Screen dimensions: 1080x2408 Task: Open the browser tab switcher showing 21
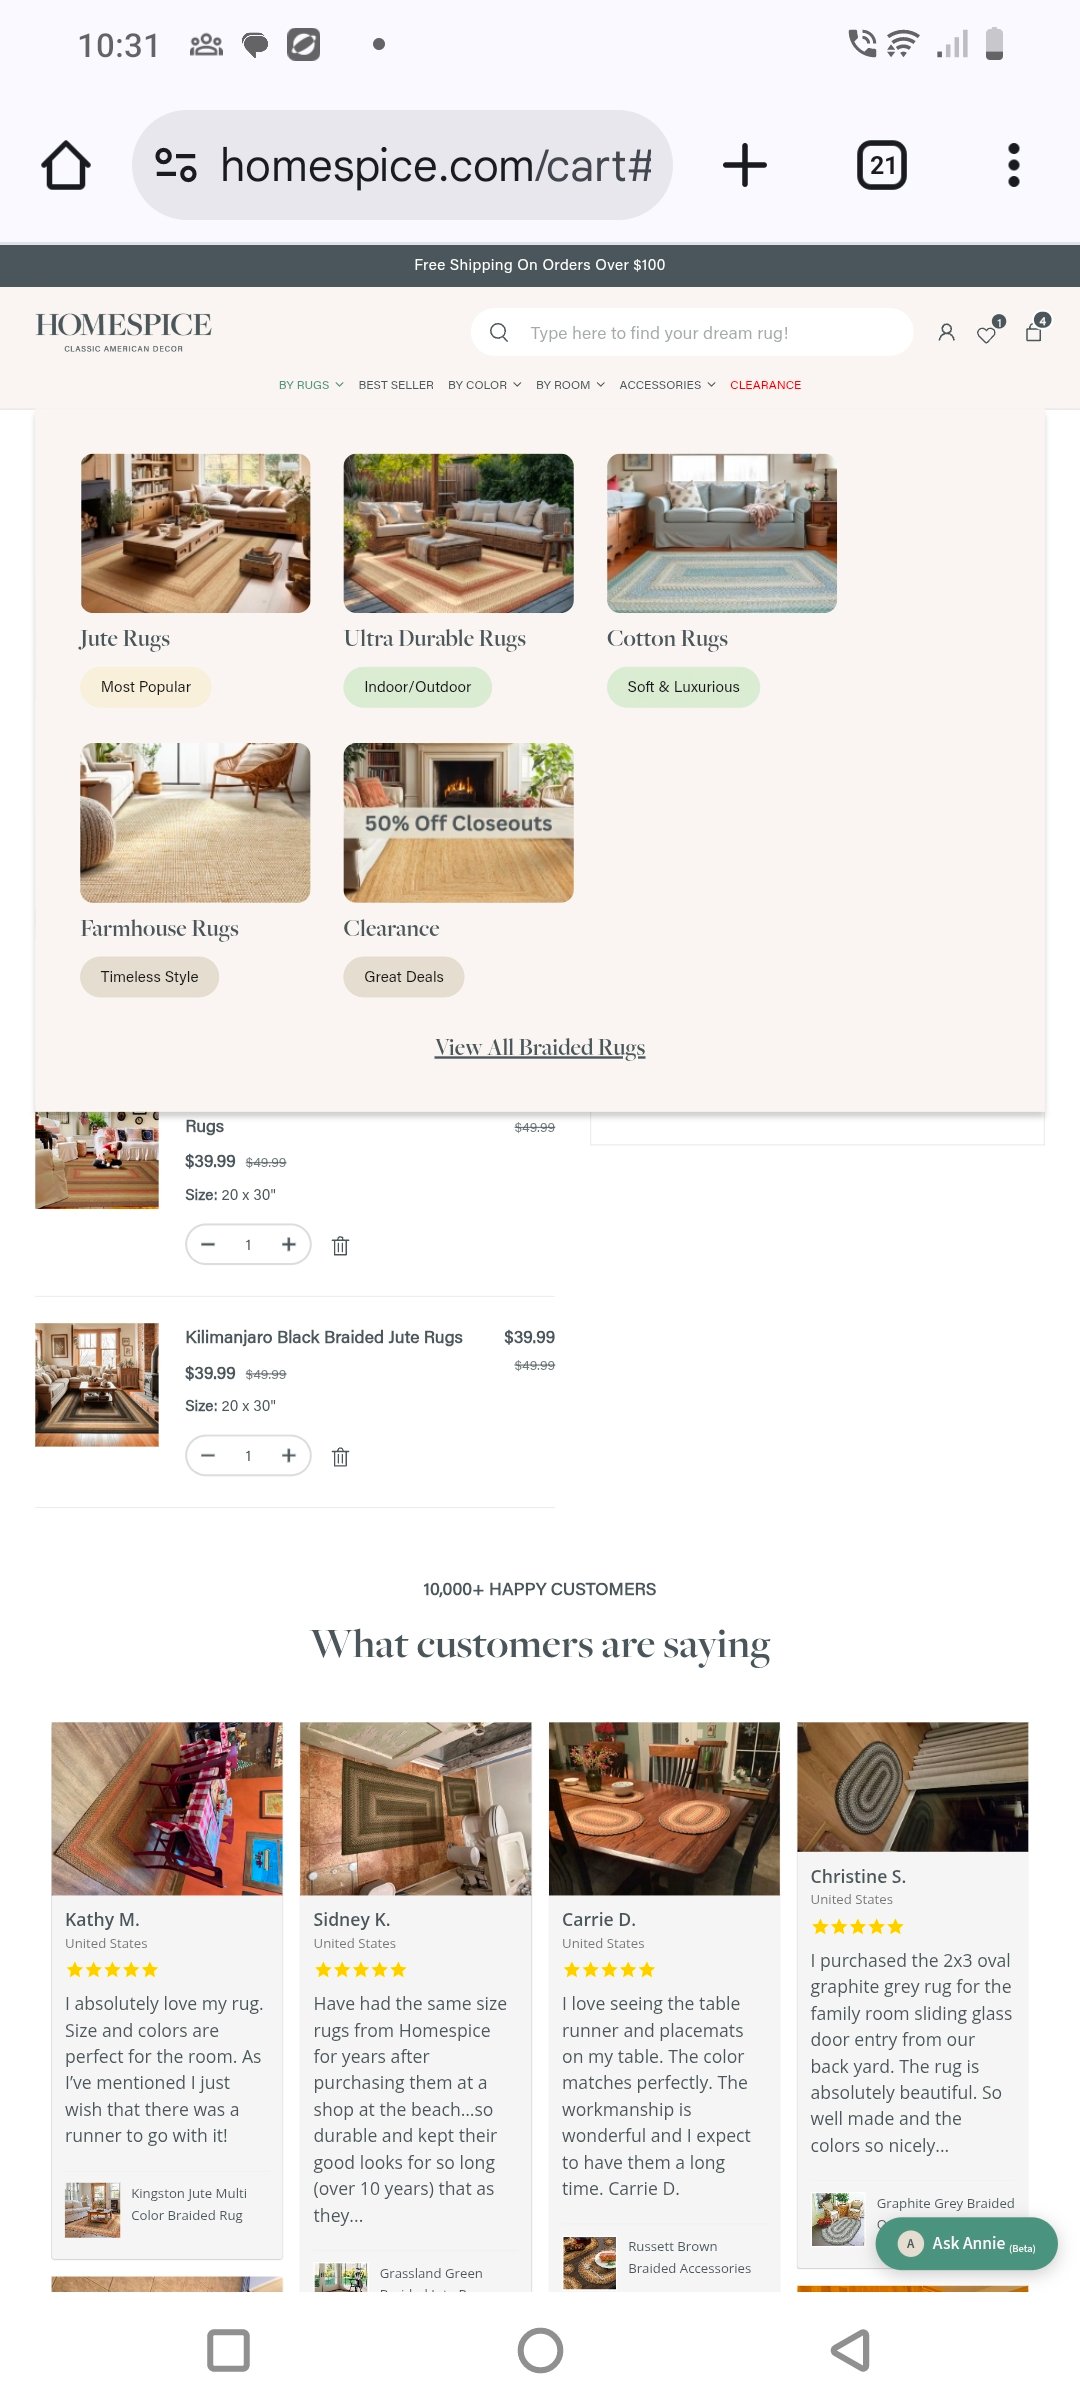point(882,165)
